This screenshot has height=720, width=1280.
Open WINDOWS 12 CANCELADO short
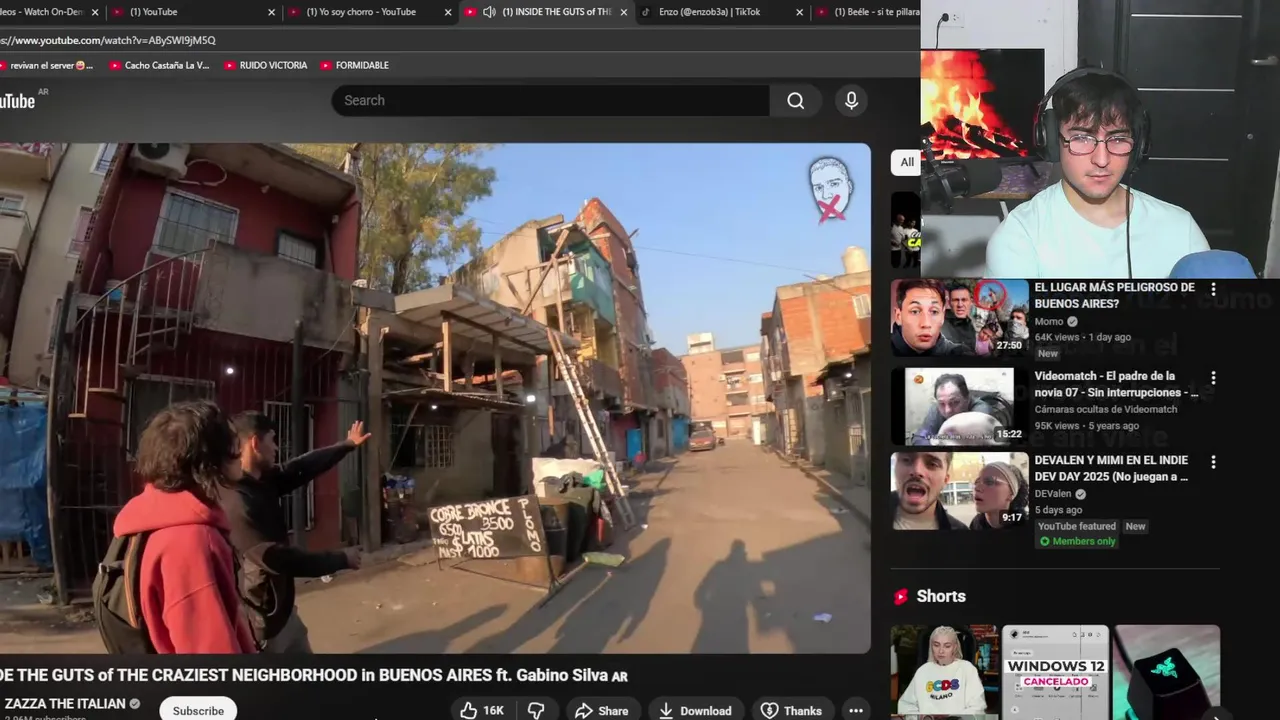pos(1055,672)
